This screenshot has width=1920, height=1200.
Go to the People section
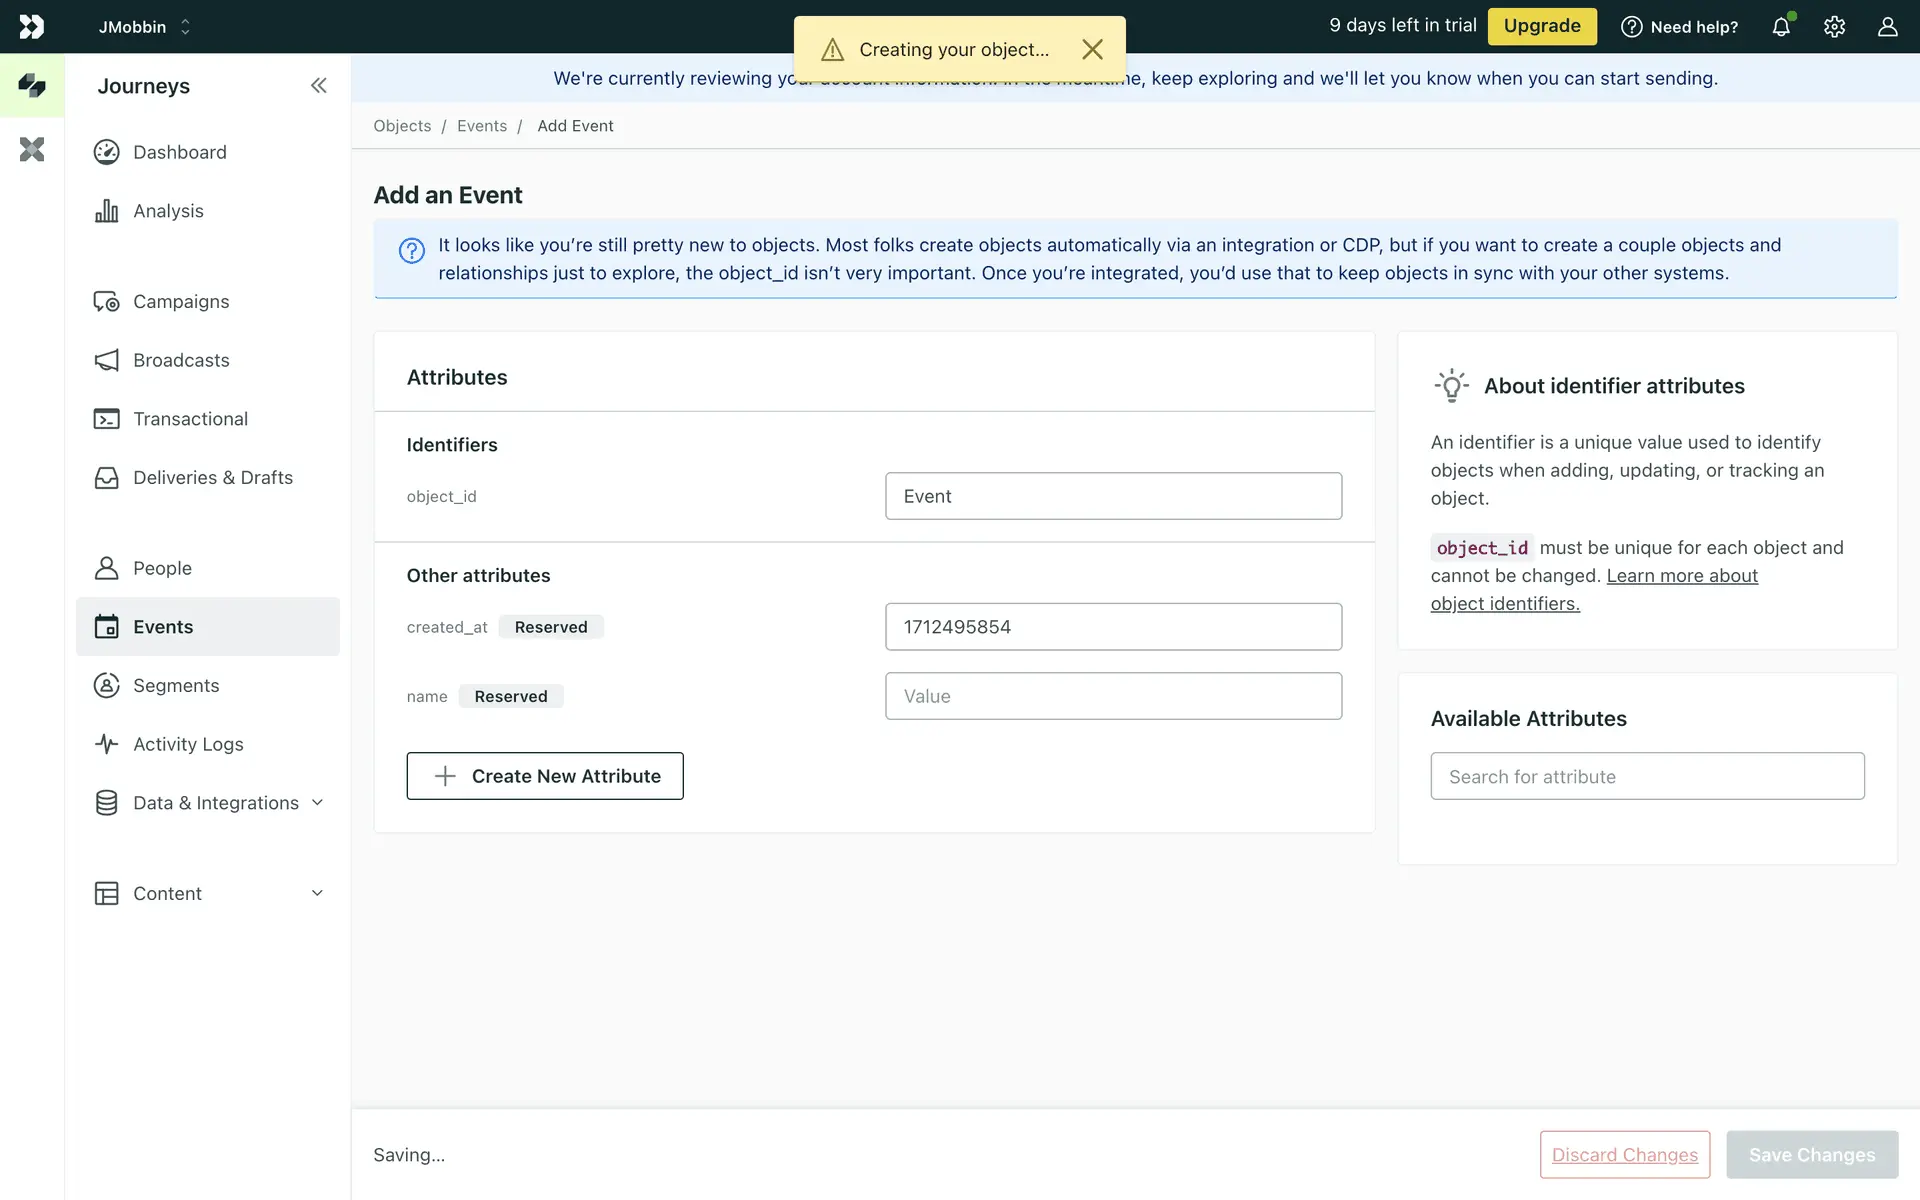click(x=162, y=568)
